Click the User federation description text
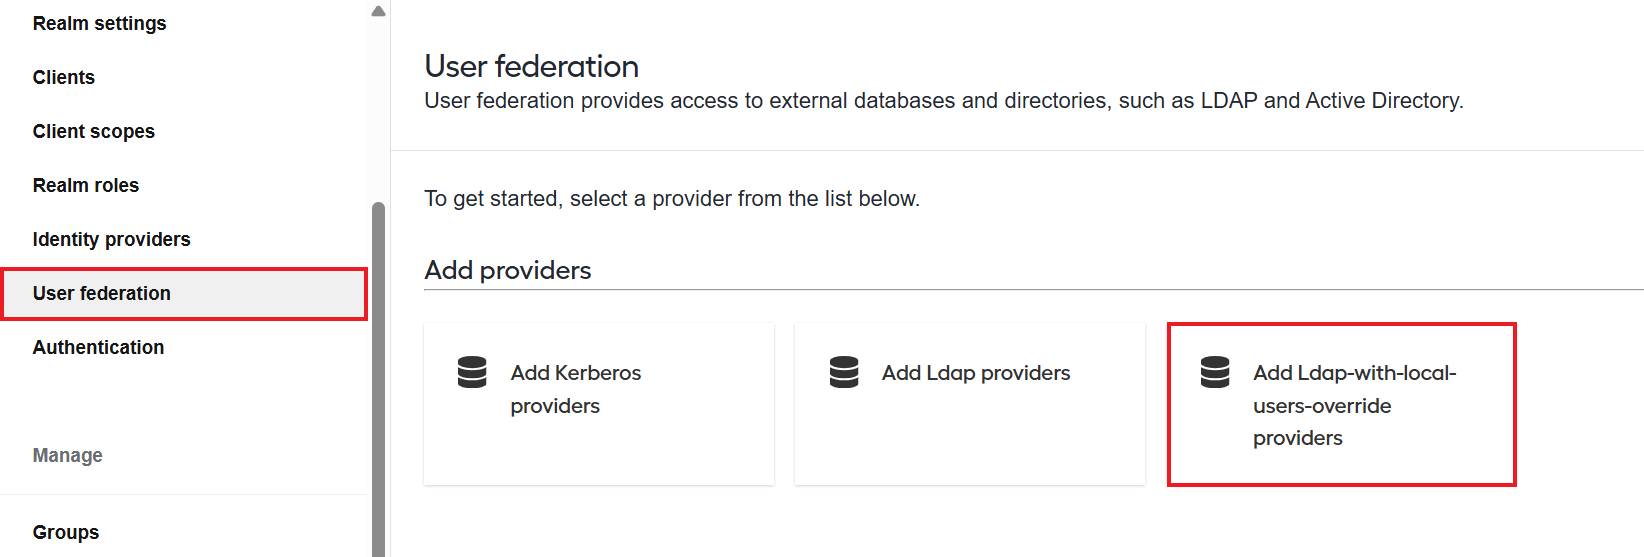The width and height of the screenshot is (1644, 557). click(944, 101)
